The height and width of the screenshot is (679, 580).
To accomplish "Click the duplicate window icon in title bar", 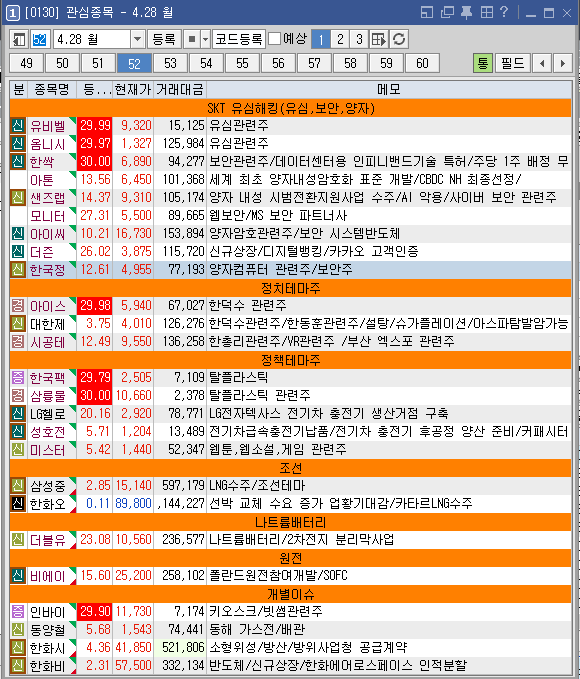I will 447,12.
